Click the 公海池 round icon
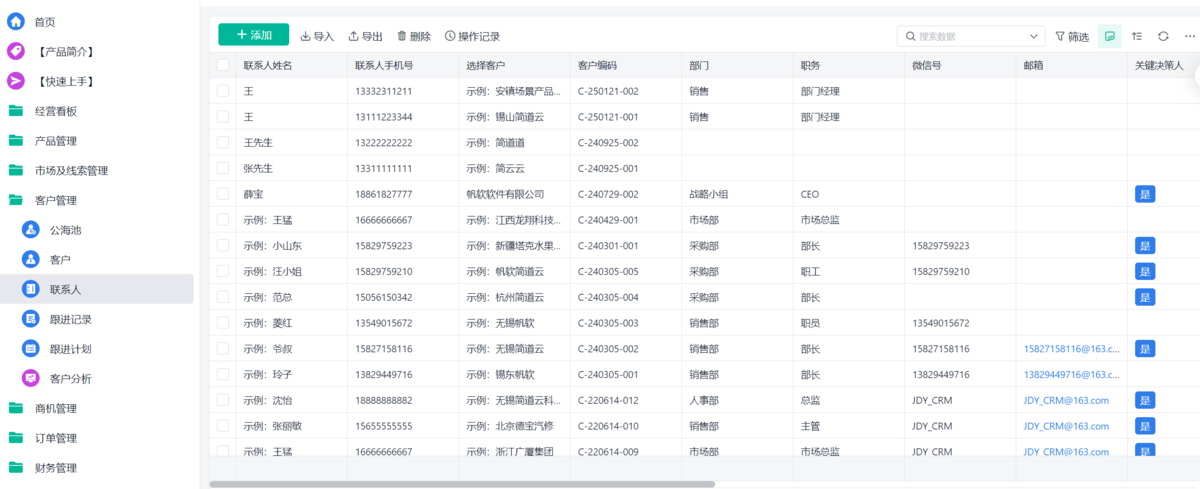 point(31,230)
